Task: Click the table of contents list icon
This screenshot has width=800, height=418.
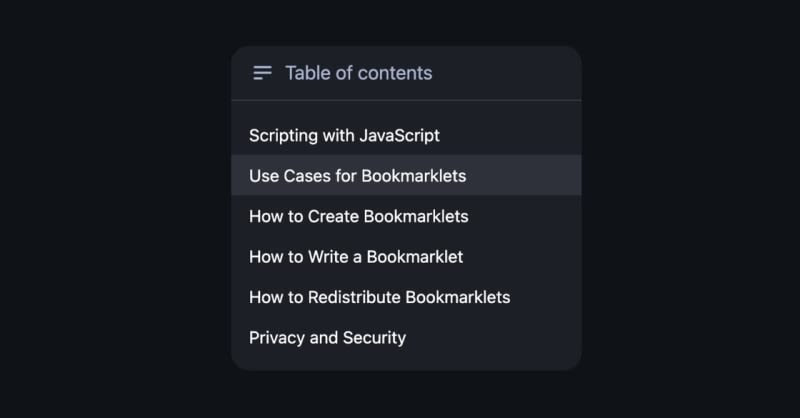Action: pos(262,73)
